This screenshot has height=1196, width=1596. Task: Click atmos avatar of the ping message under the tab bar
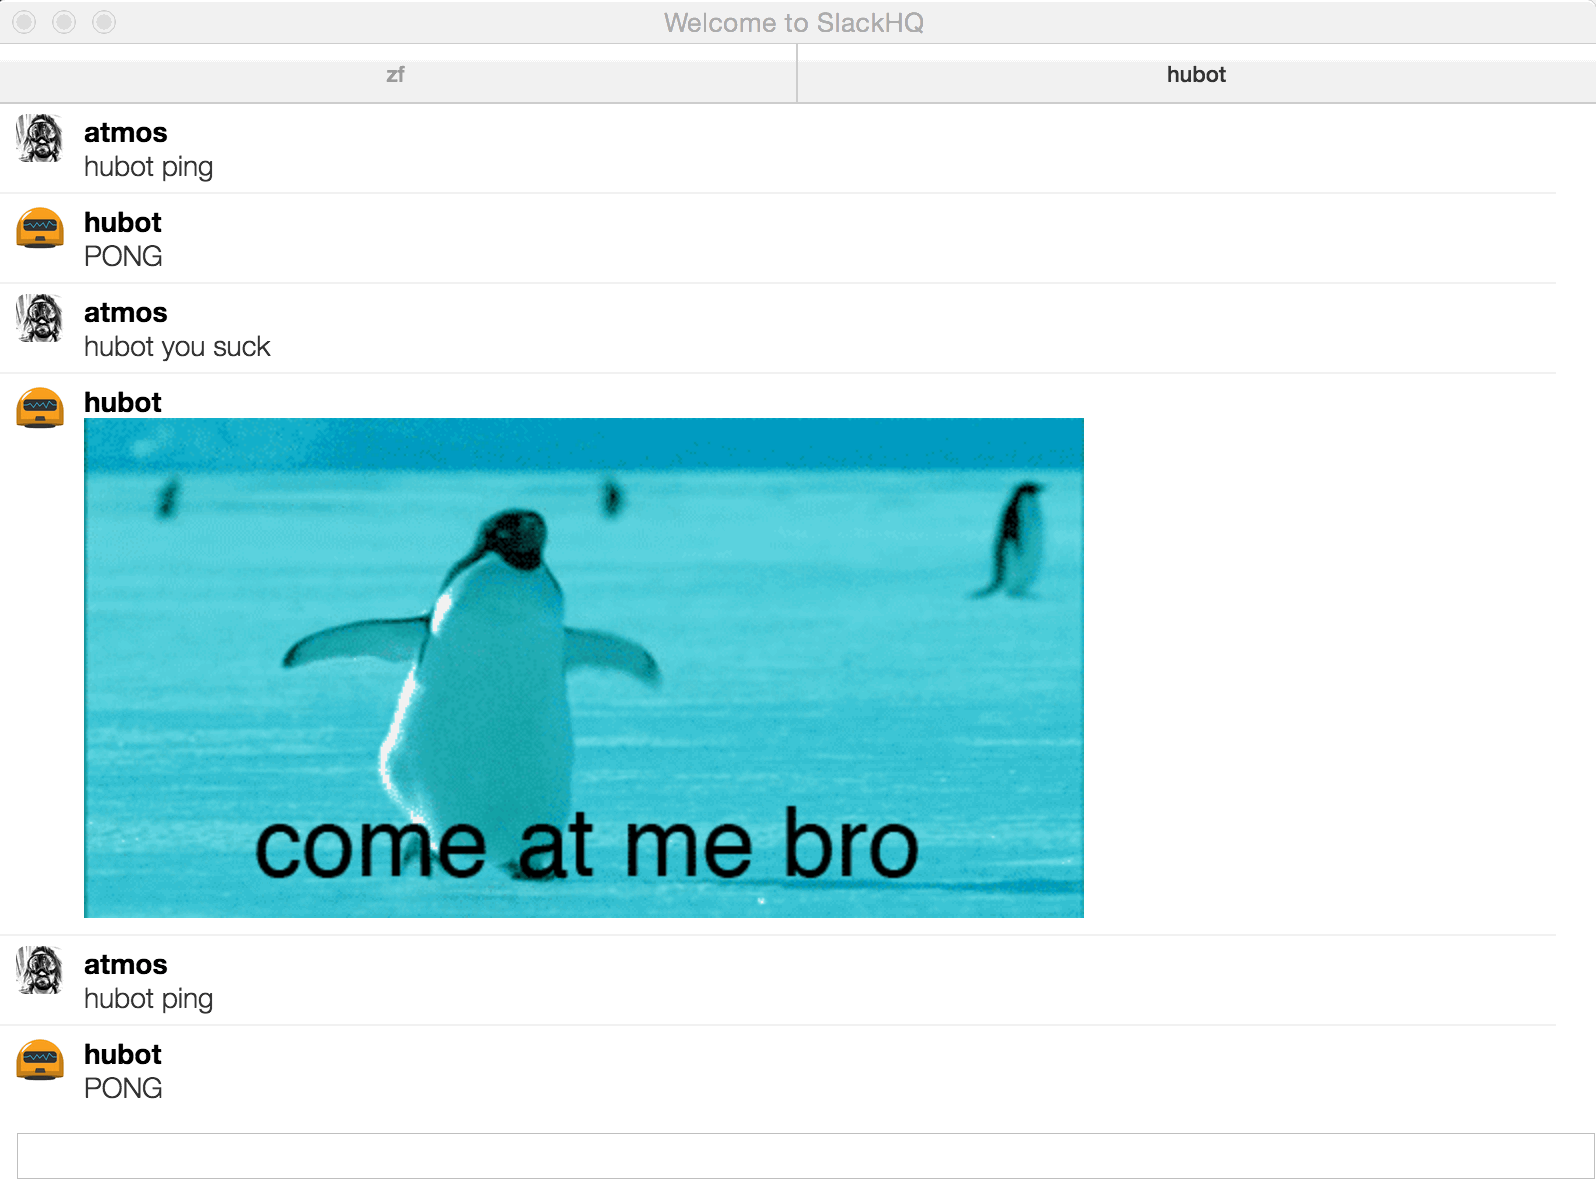pos(40,138)
